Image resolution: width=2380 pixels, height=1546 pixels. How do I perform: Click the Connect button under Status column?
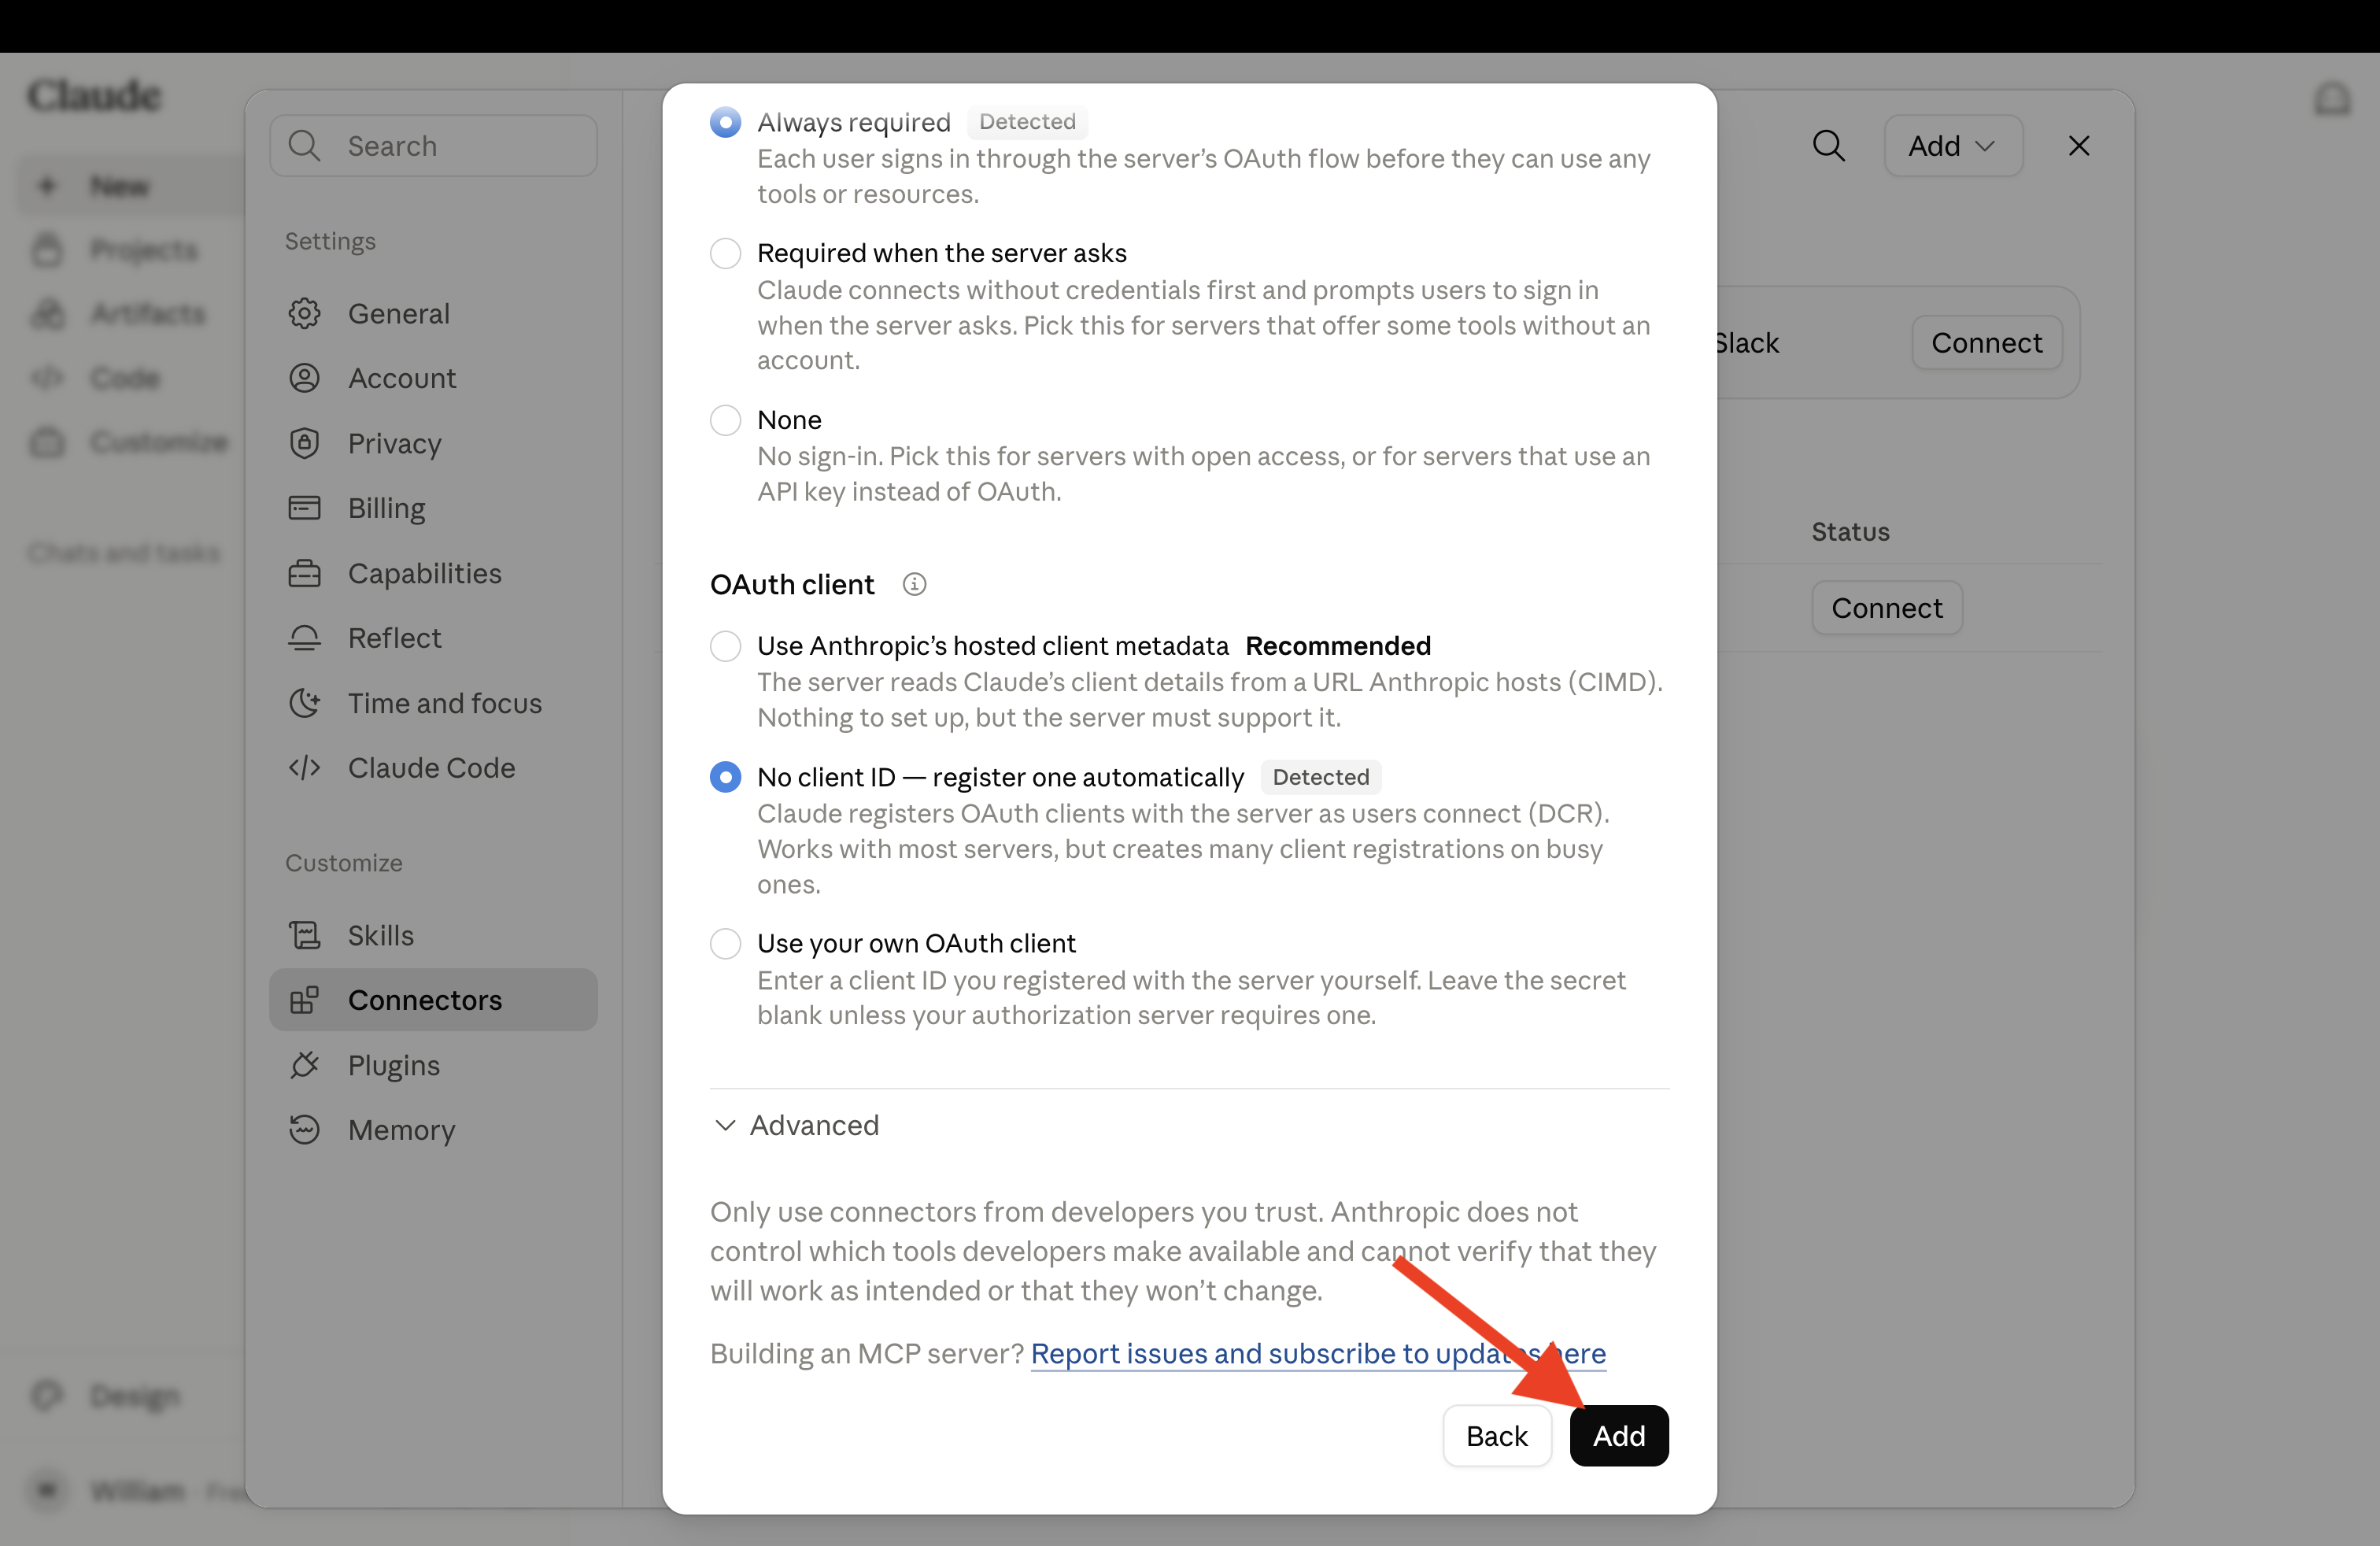(x=1886, y=608)
